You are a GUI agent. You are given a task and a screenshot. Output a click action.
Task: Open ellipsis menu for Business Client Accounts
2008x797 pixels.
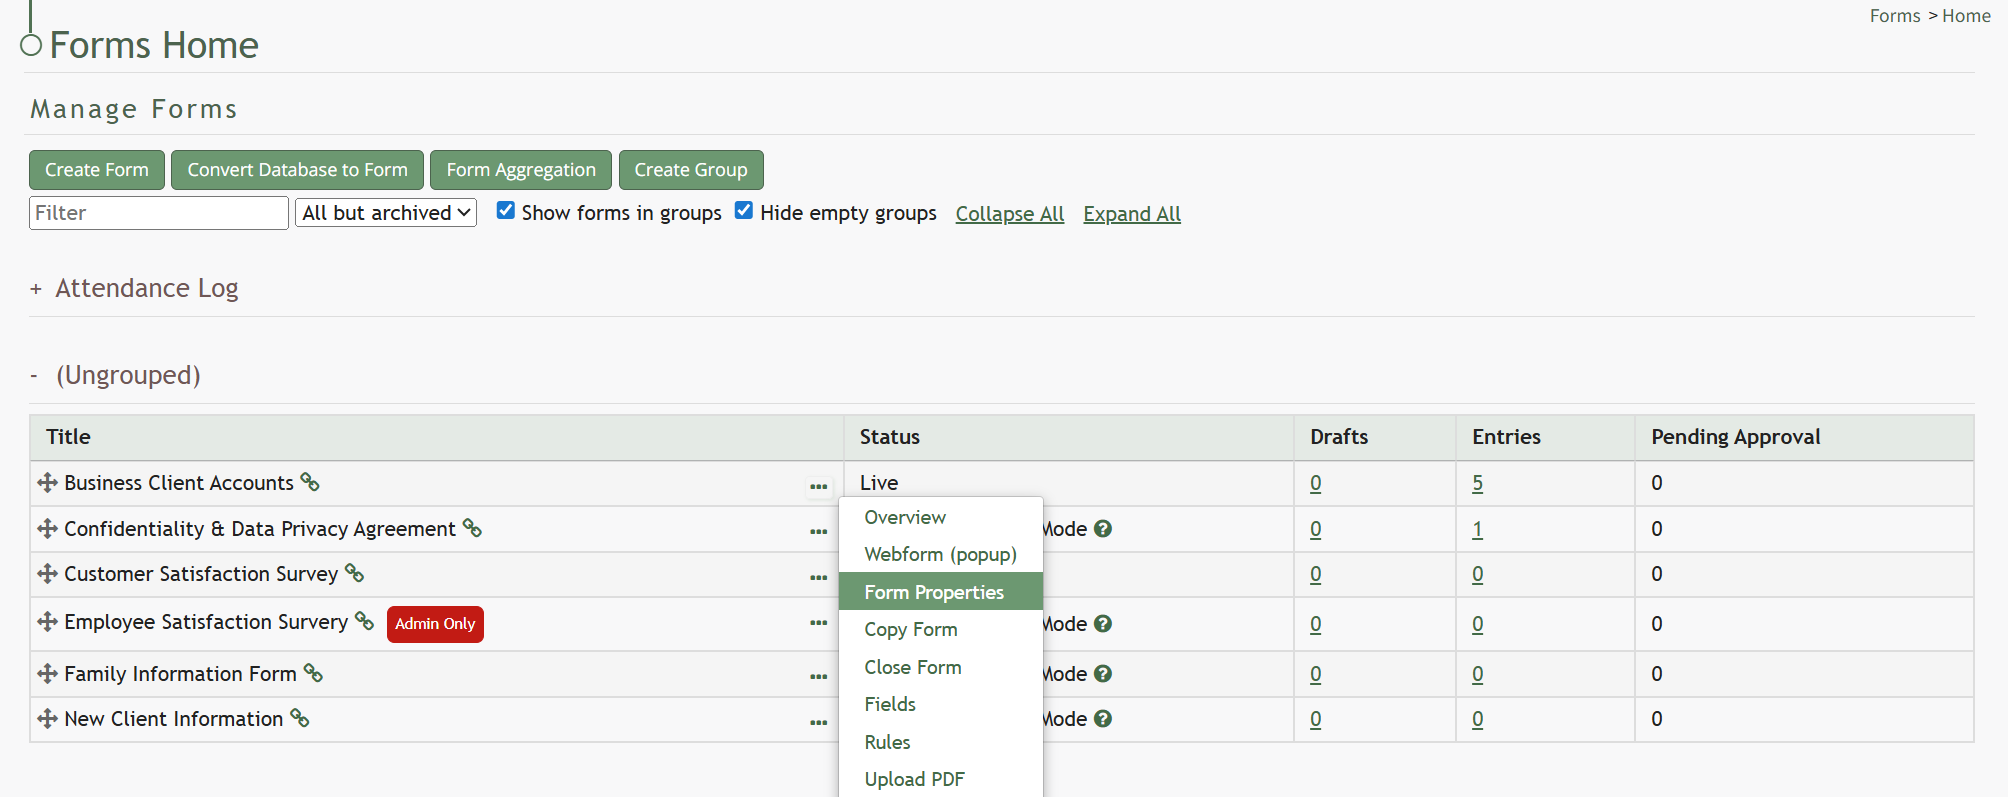819,487
